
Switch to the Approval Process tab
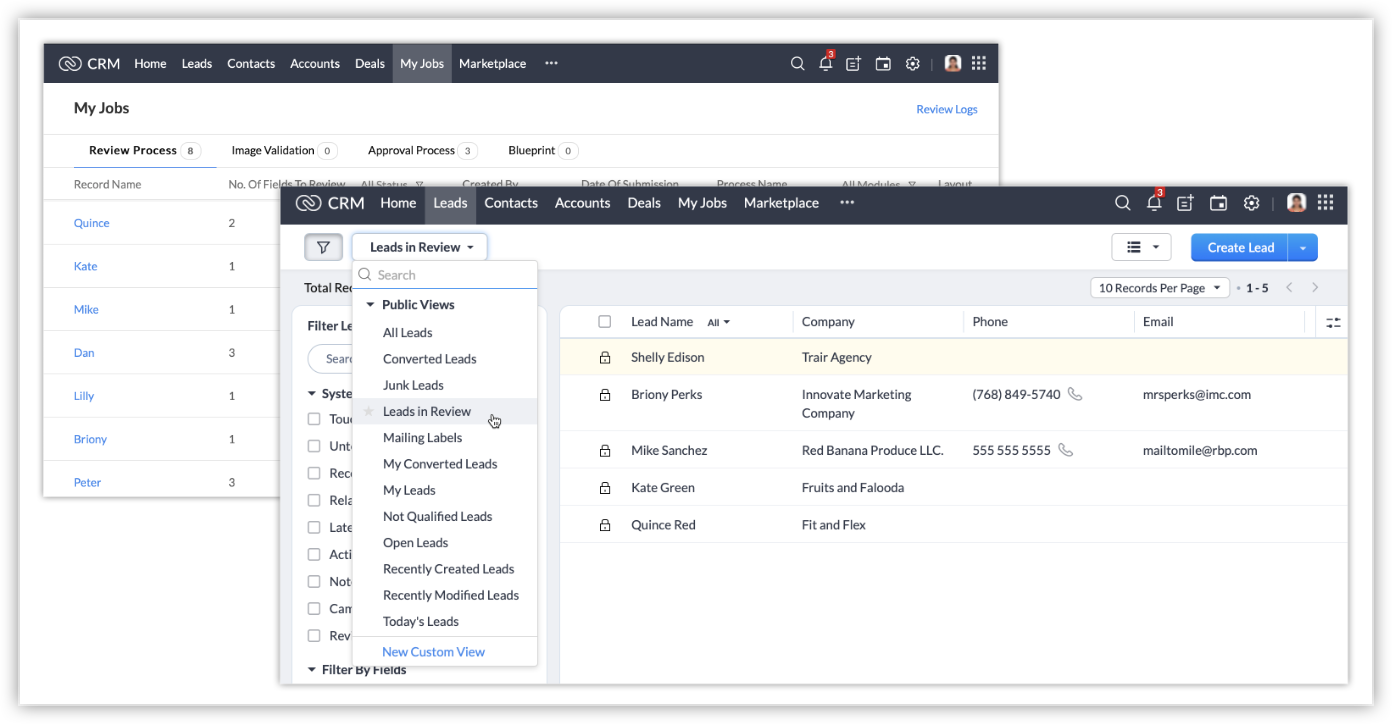pyautogui.click(x=411, y=151)
